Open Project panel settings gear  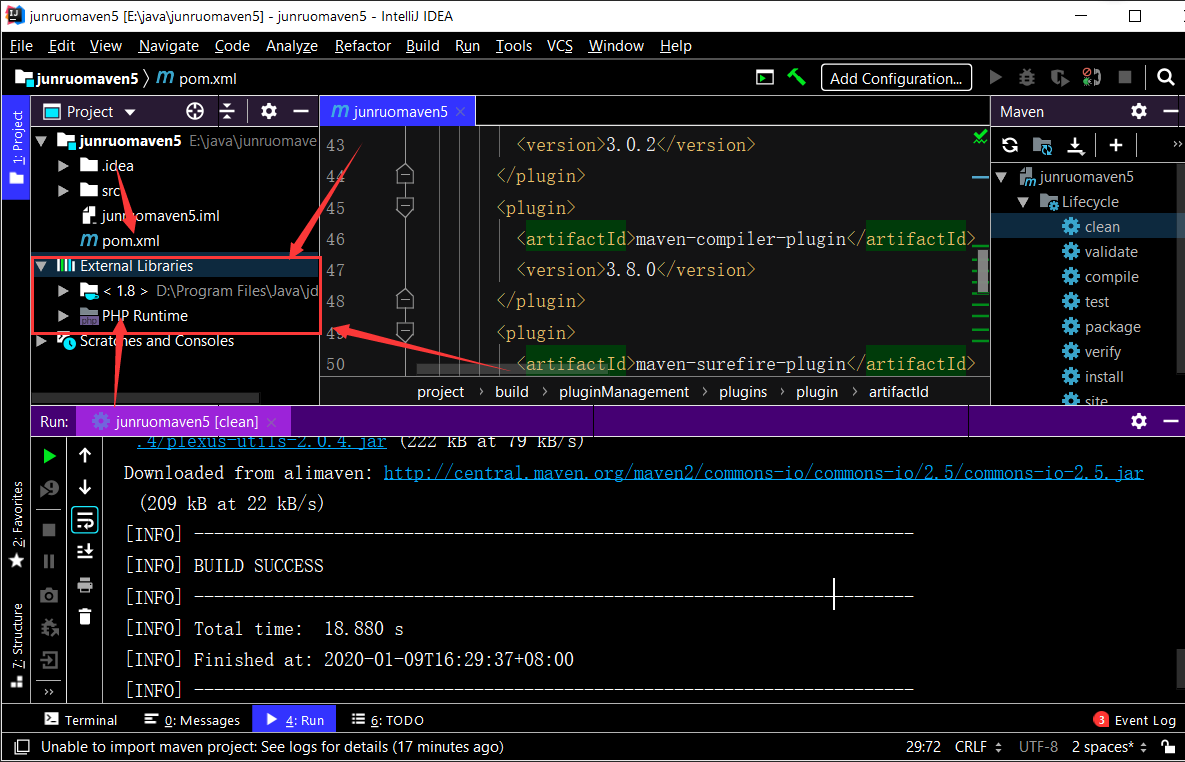click(x=269, y=112)
